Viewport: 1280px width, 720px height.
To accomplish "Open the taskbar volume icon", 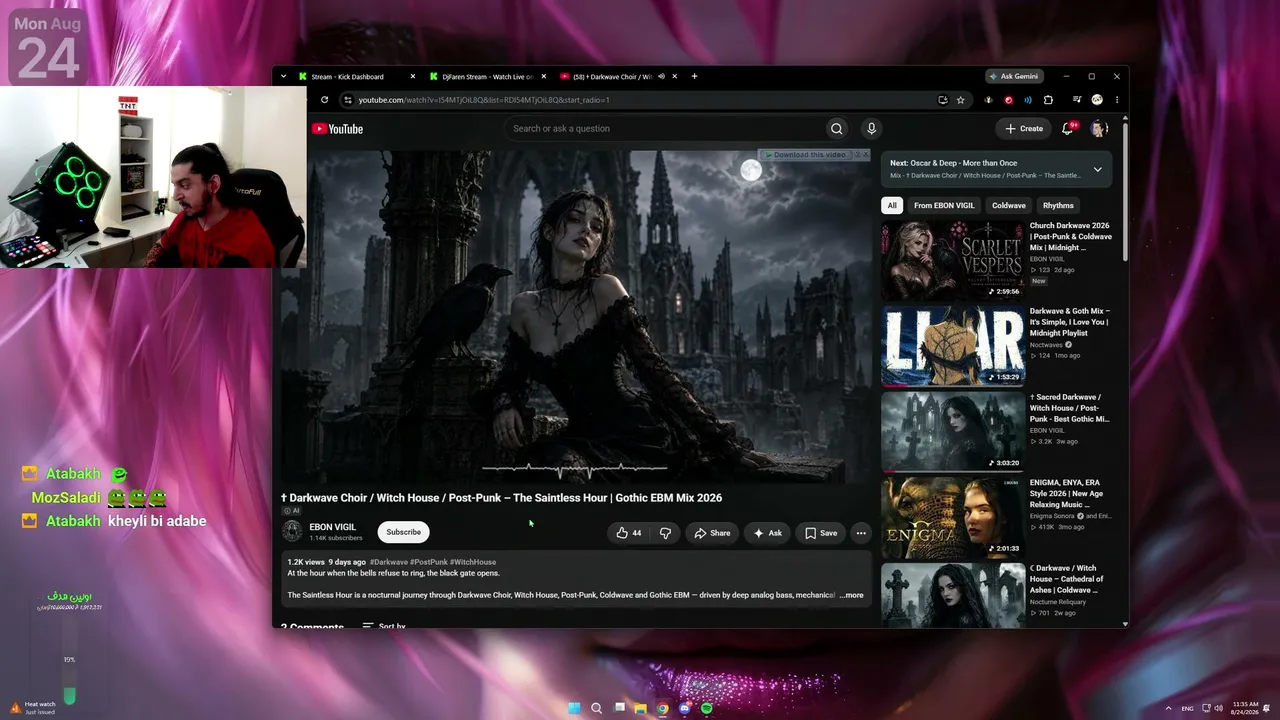I will click(x=1217, y=708).
